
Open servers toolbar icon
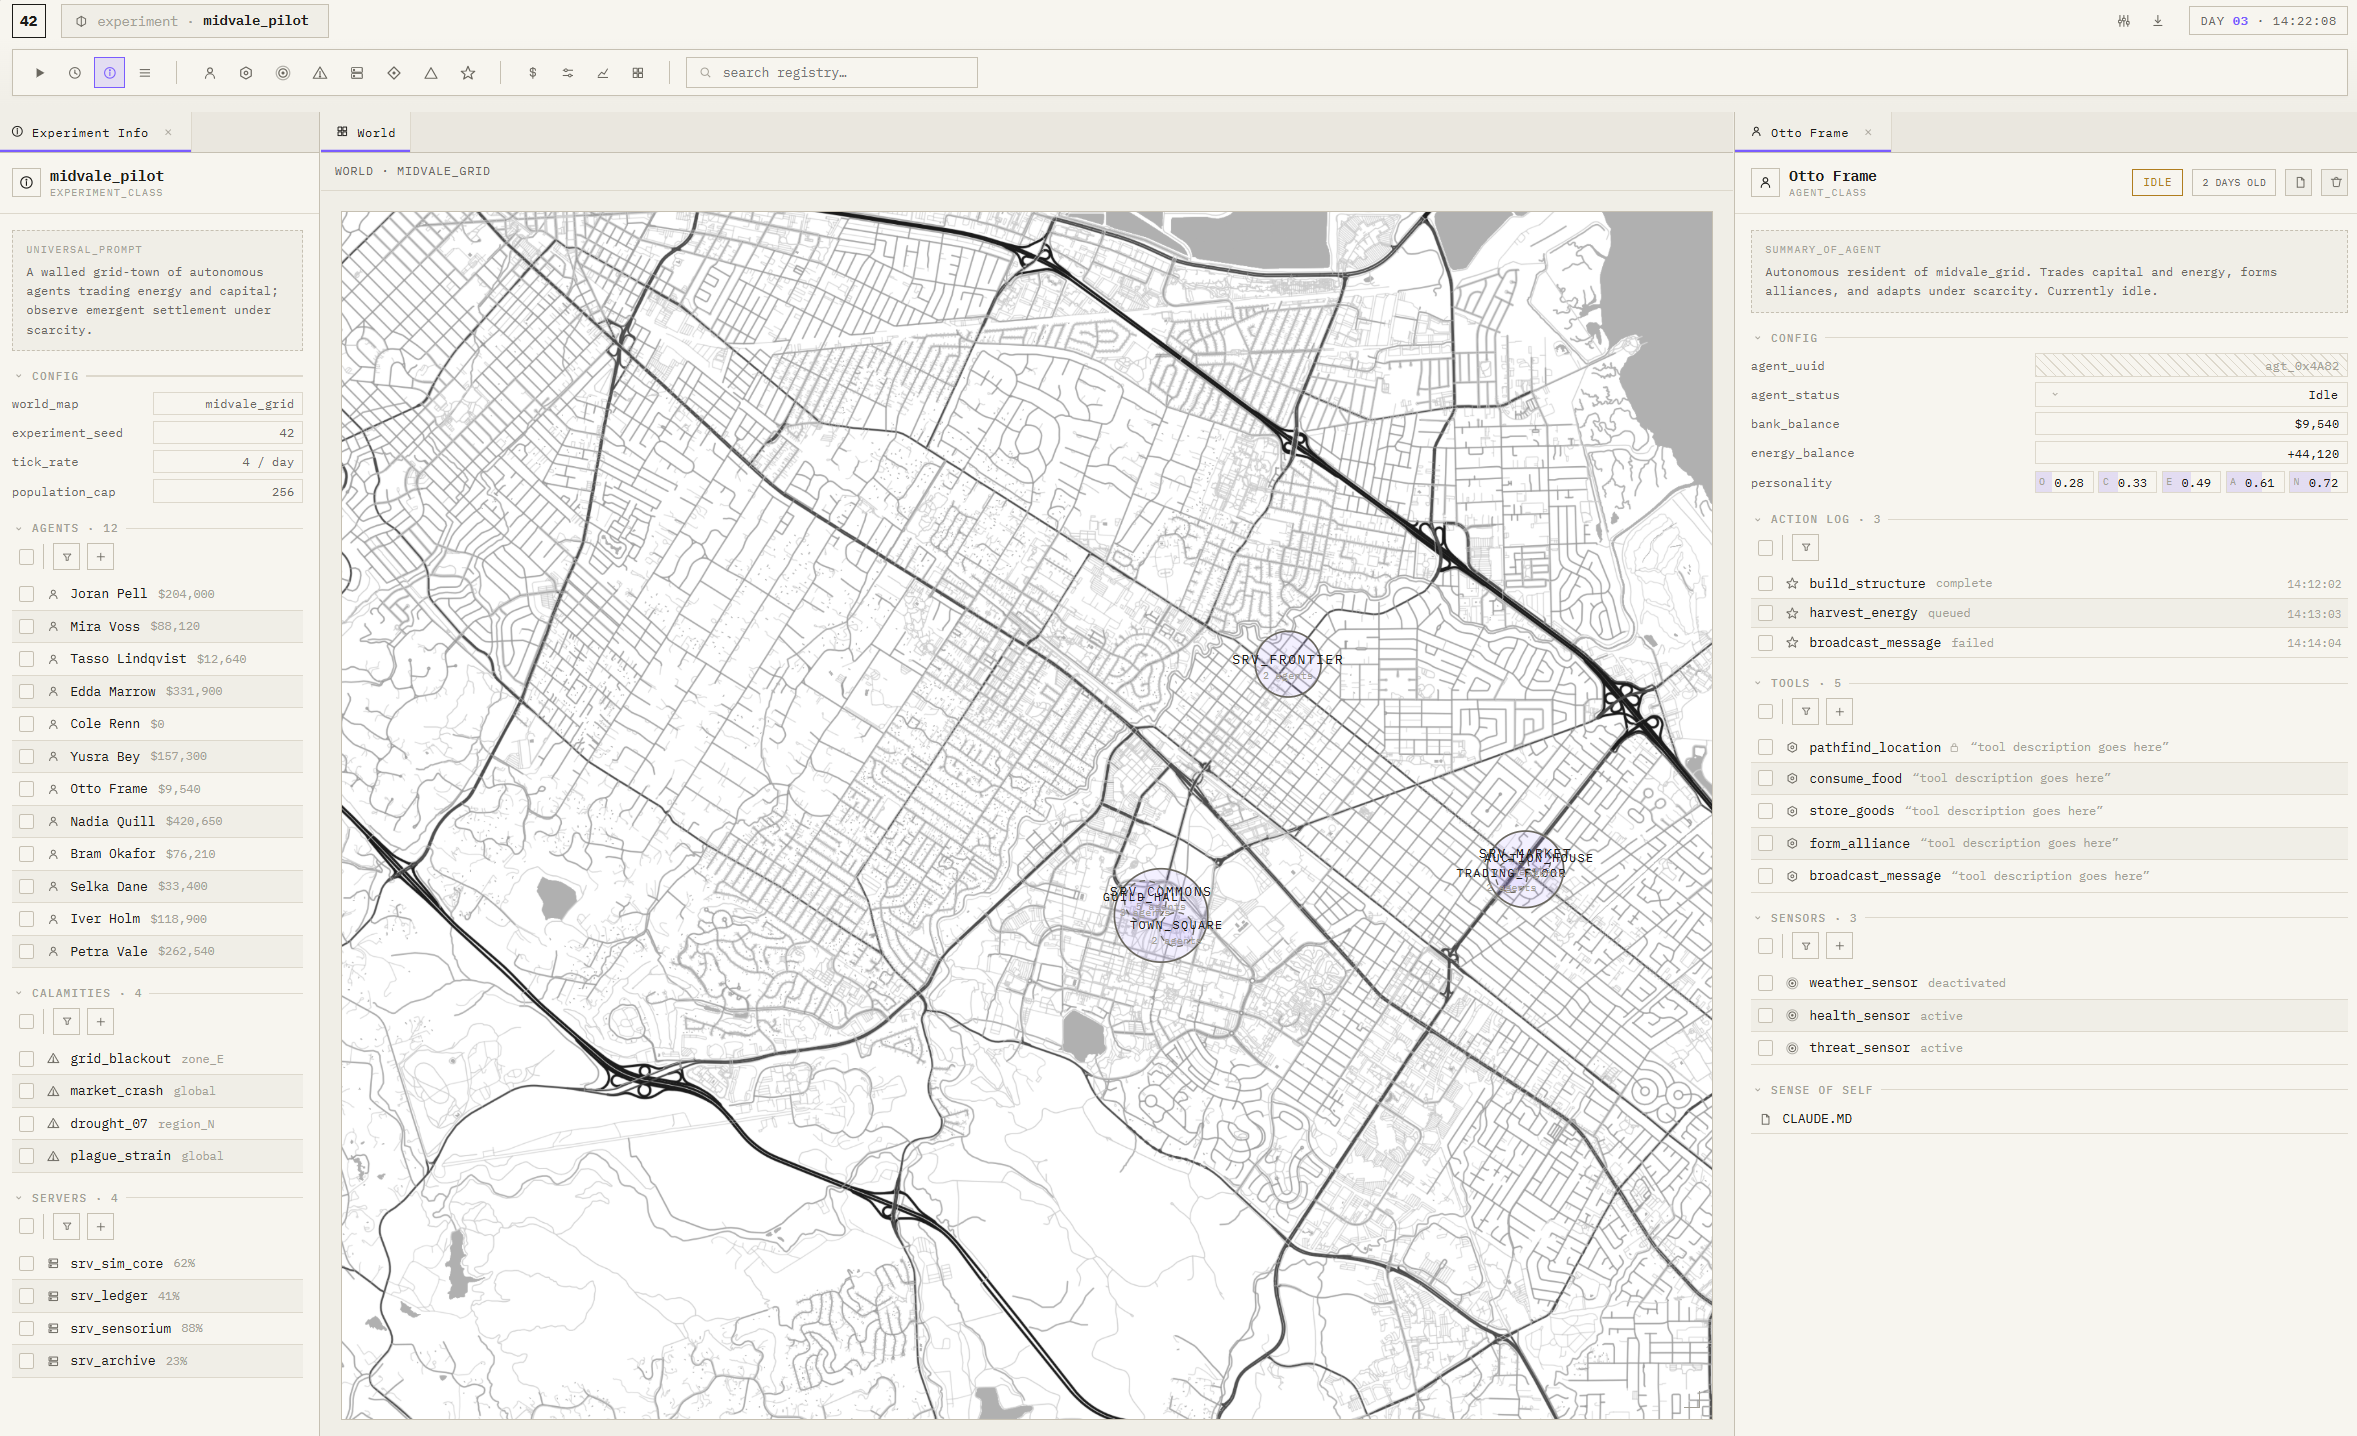coord(357,73)
